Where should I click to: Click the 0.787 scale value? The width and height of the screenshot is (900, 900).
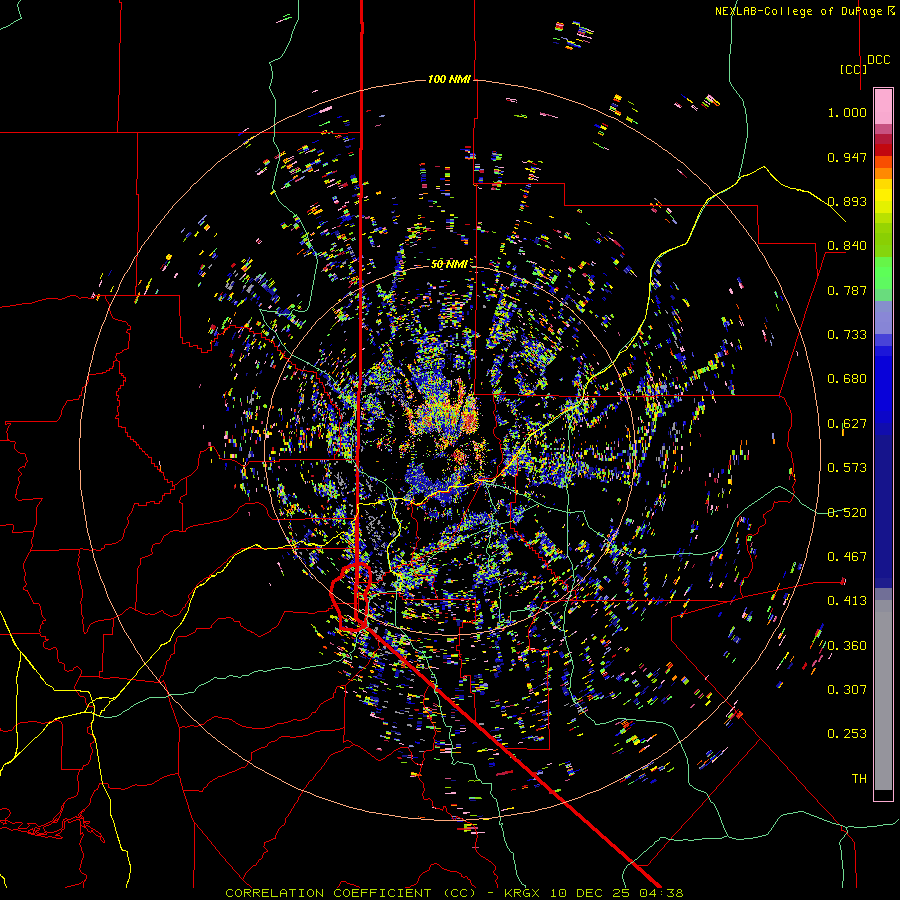[x=847, y=290]
